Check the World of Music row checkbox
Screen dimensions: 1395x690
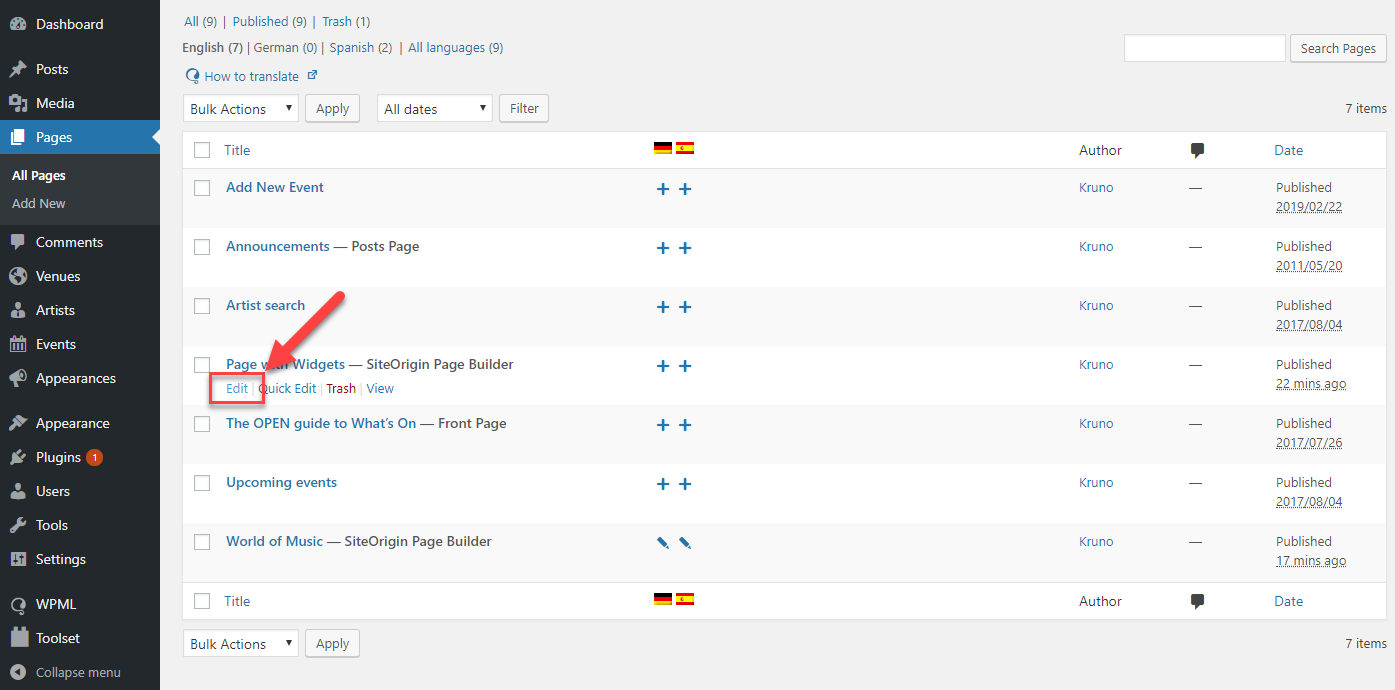point(202,541)
